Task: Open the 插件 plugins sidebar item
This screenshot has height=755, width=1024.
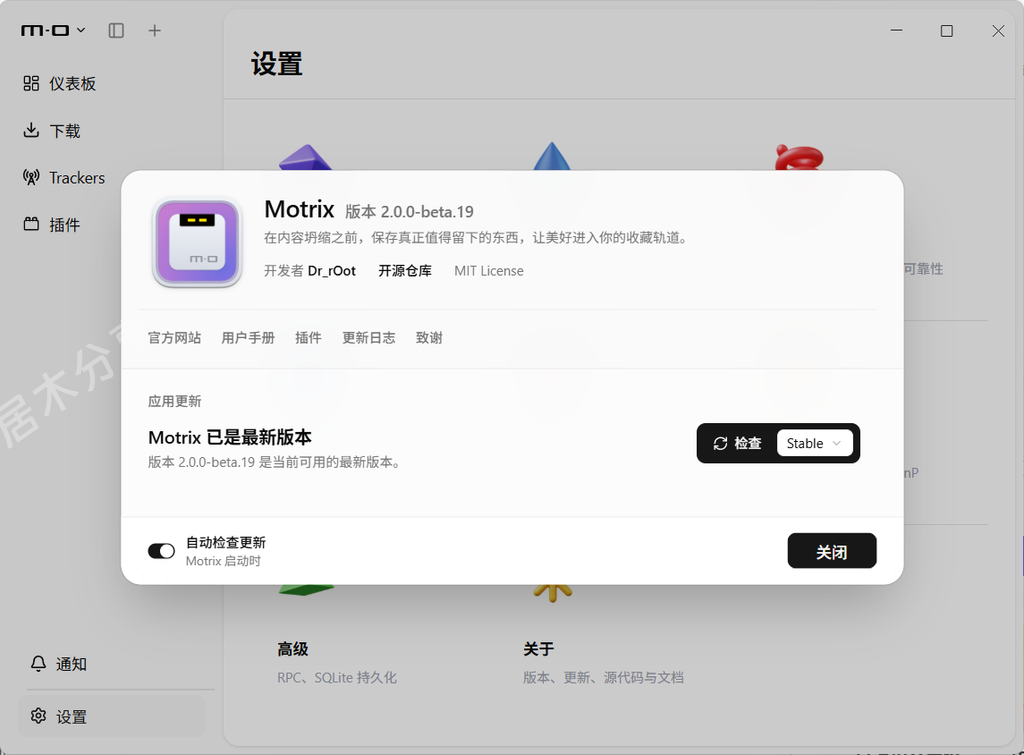Action: 52,225
